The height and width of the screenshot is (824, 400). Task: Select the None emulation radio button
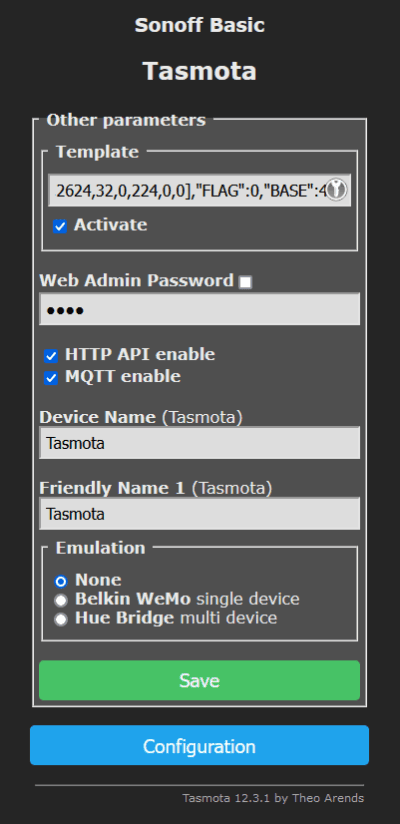[x=61, y=581]
